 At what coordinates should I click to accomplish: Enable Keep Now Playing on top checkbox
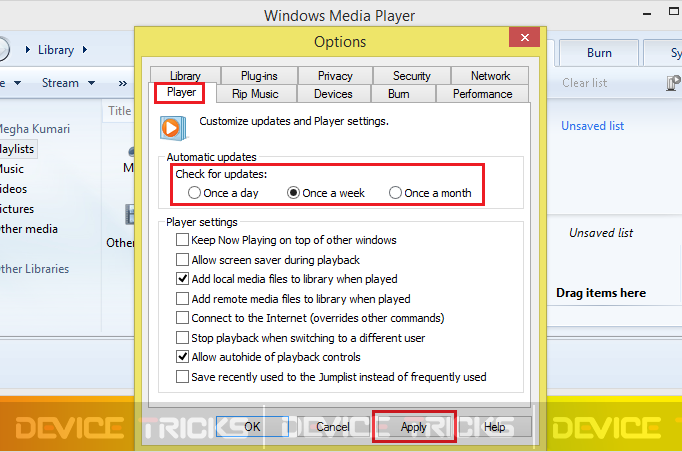182,240
